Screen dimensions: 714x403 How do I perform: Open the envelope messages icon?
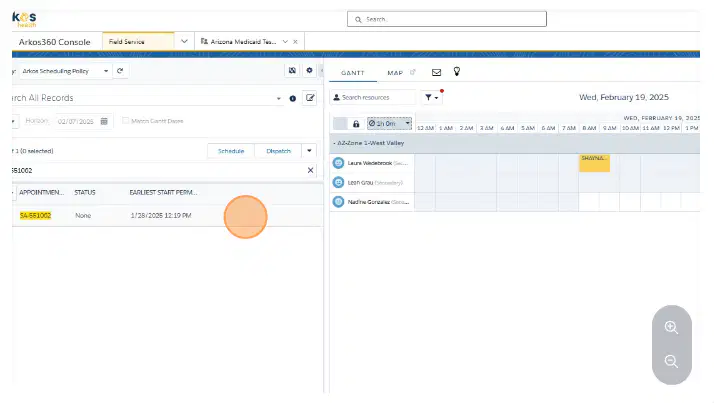click(436, 72)
